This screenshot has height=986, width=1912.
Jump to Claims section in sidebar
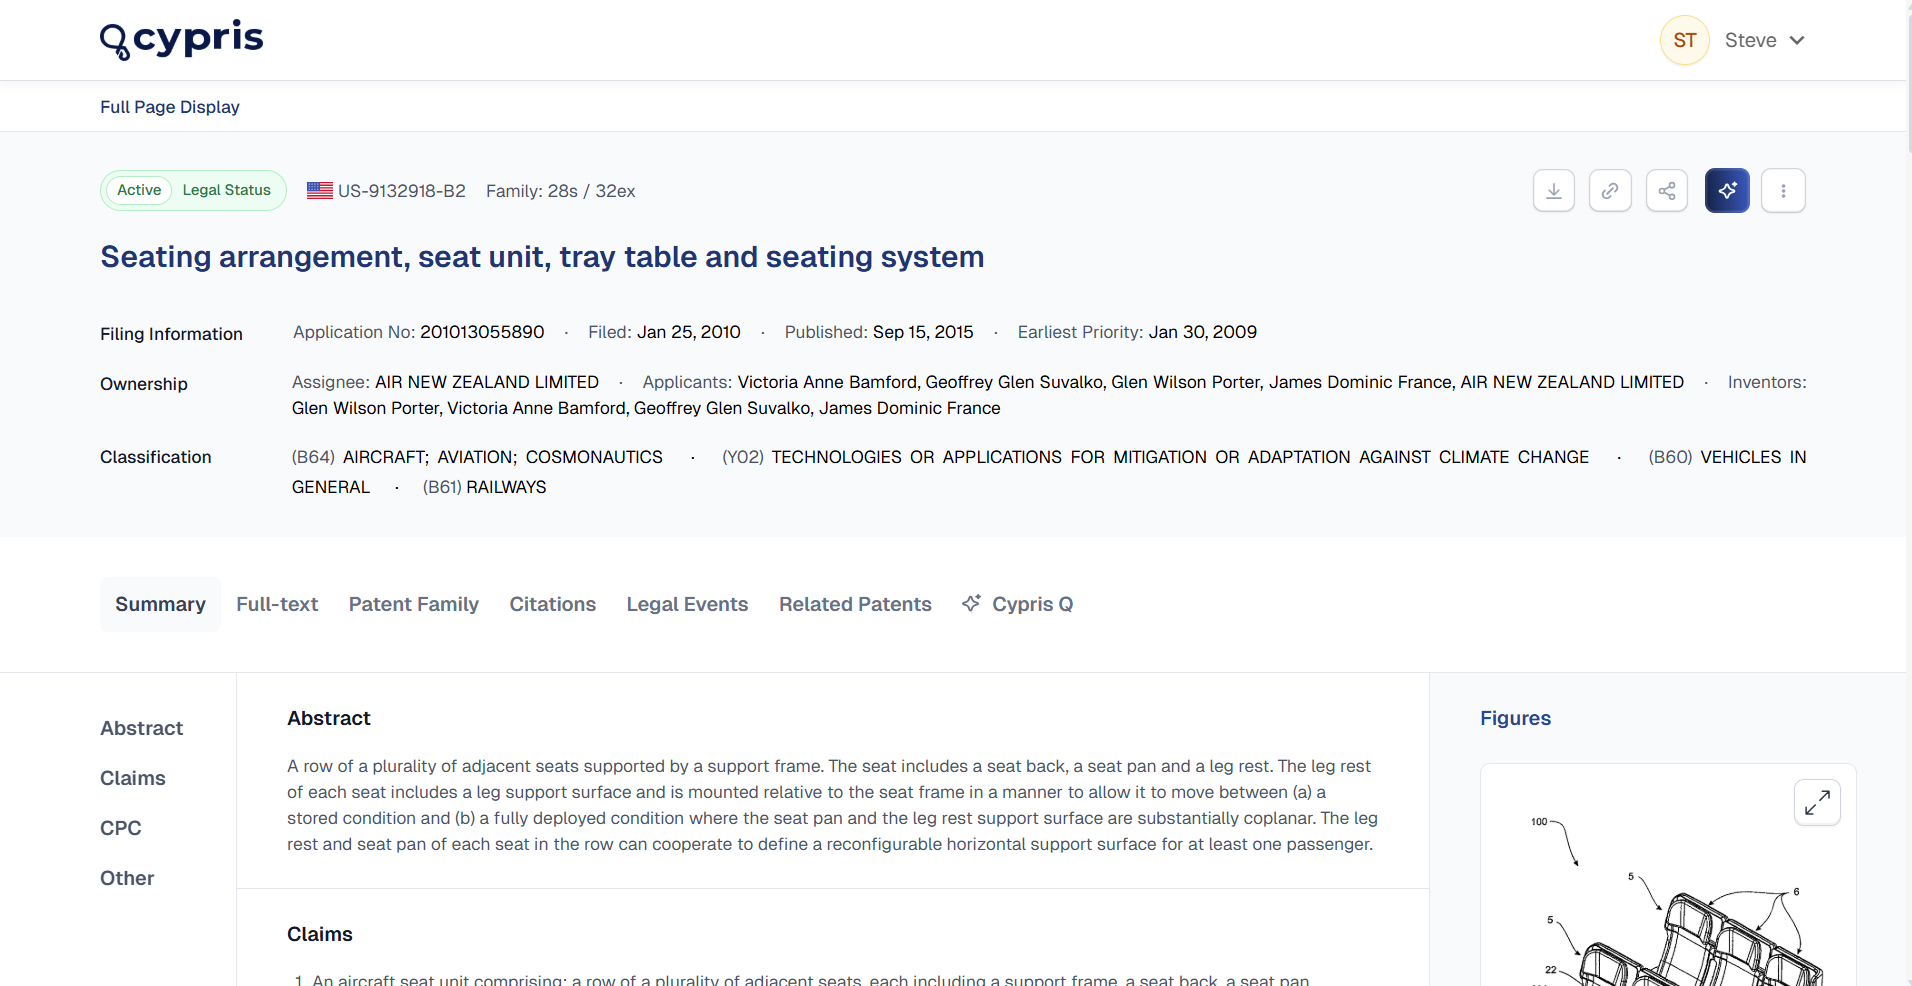(133, 778)
